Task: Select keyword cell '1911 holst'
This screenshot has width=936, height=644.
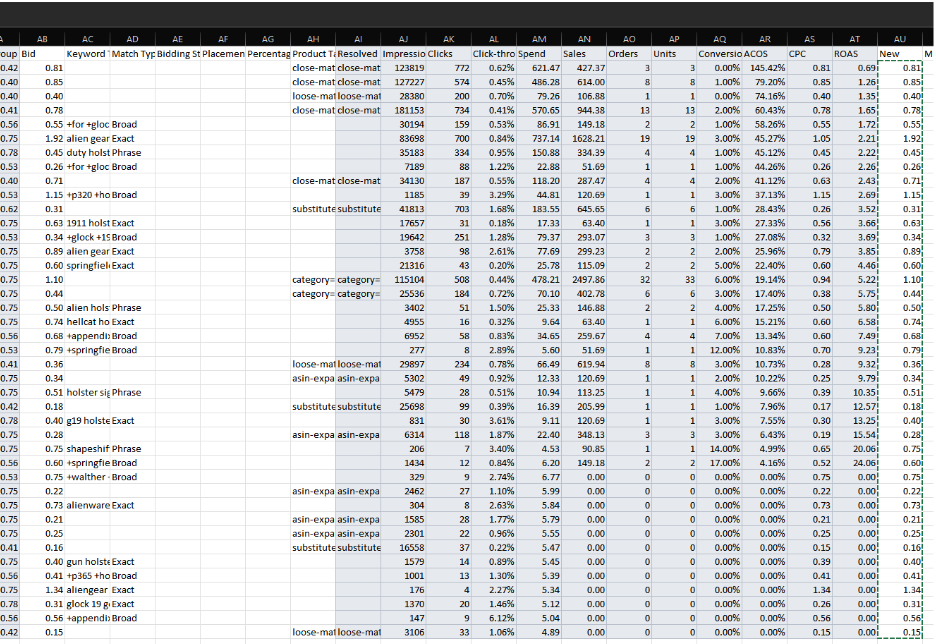Action: 88,223
